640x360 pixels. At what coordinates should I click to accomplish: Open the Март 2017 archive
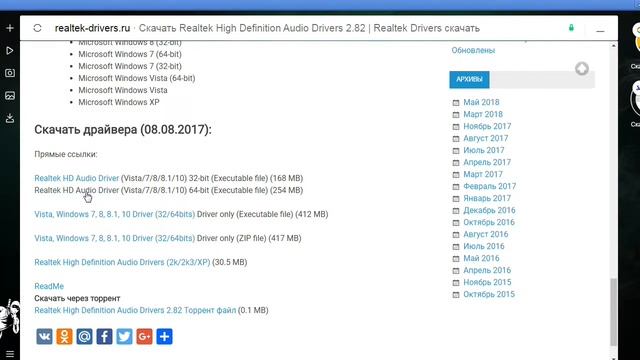pyautogui.click(x=483, y=174)
